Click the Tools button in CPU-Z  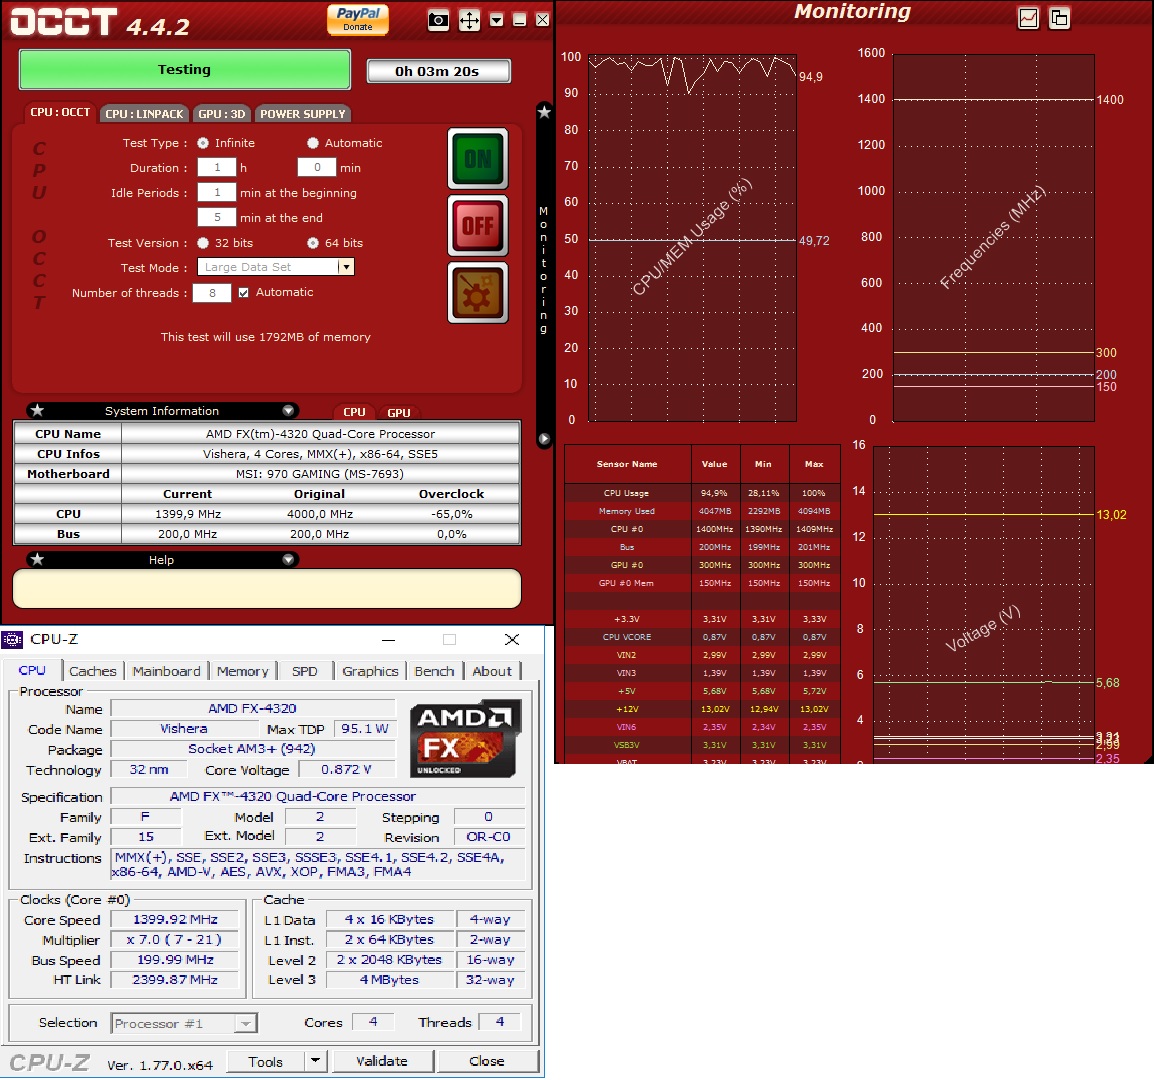pyautogui.click(x=265, y=1061)
